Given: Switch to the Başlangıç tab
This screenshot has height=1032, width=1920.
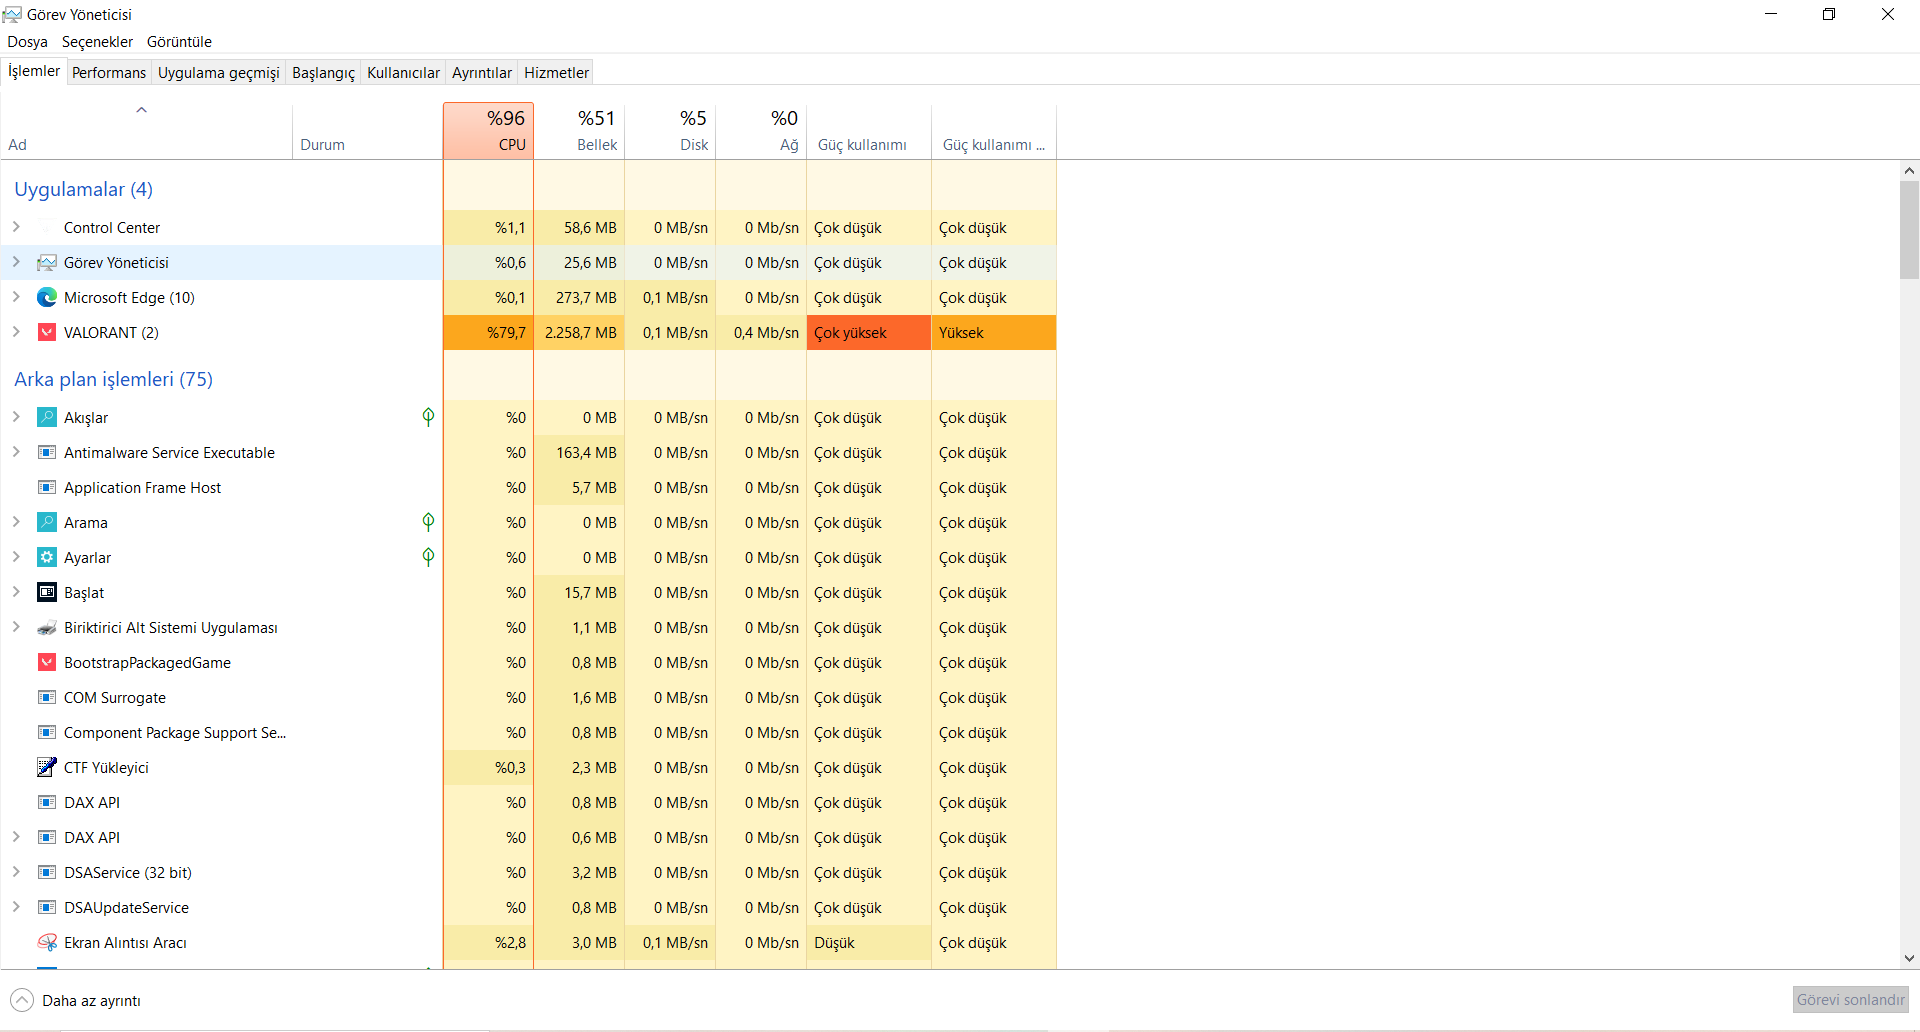Looking at the screenshot, I should (x=323, y=72).
